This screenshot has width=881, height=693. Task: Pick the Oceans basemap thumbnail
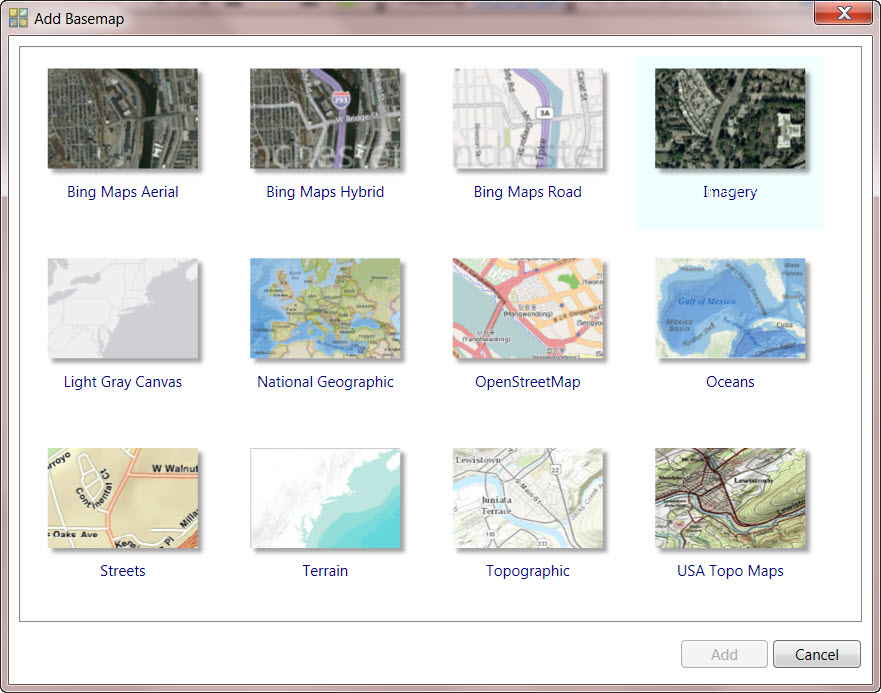730,308
